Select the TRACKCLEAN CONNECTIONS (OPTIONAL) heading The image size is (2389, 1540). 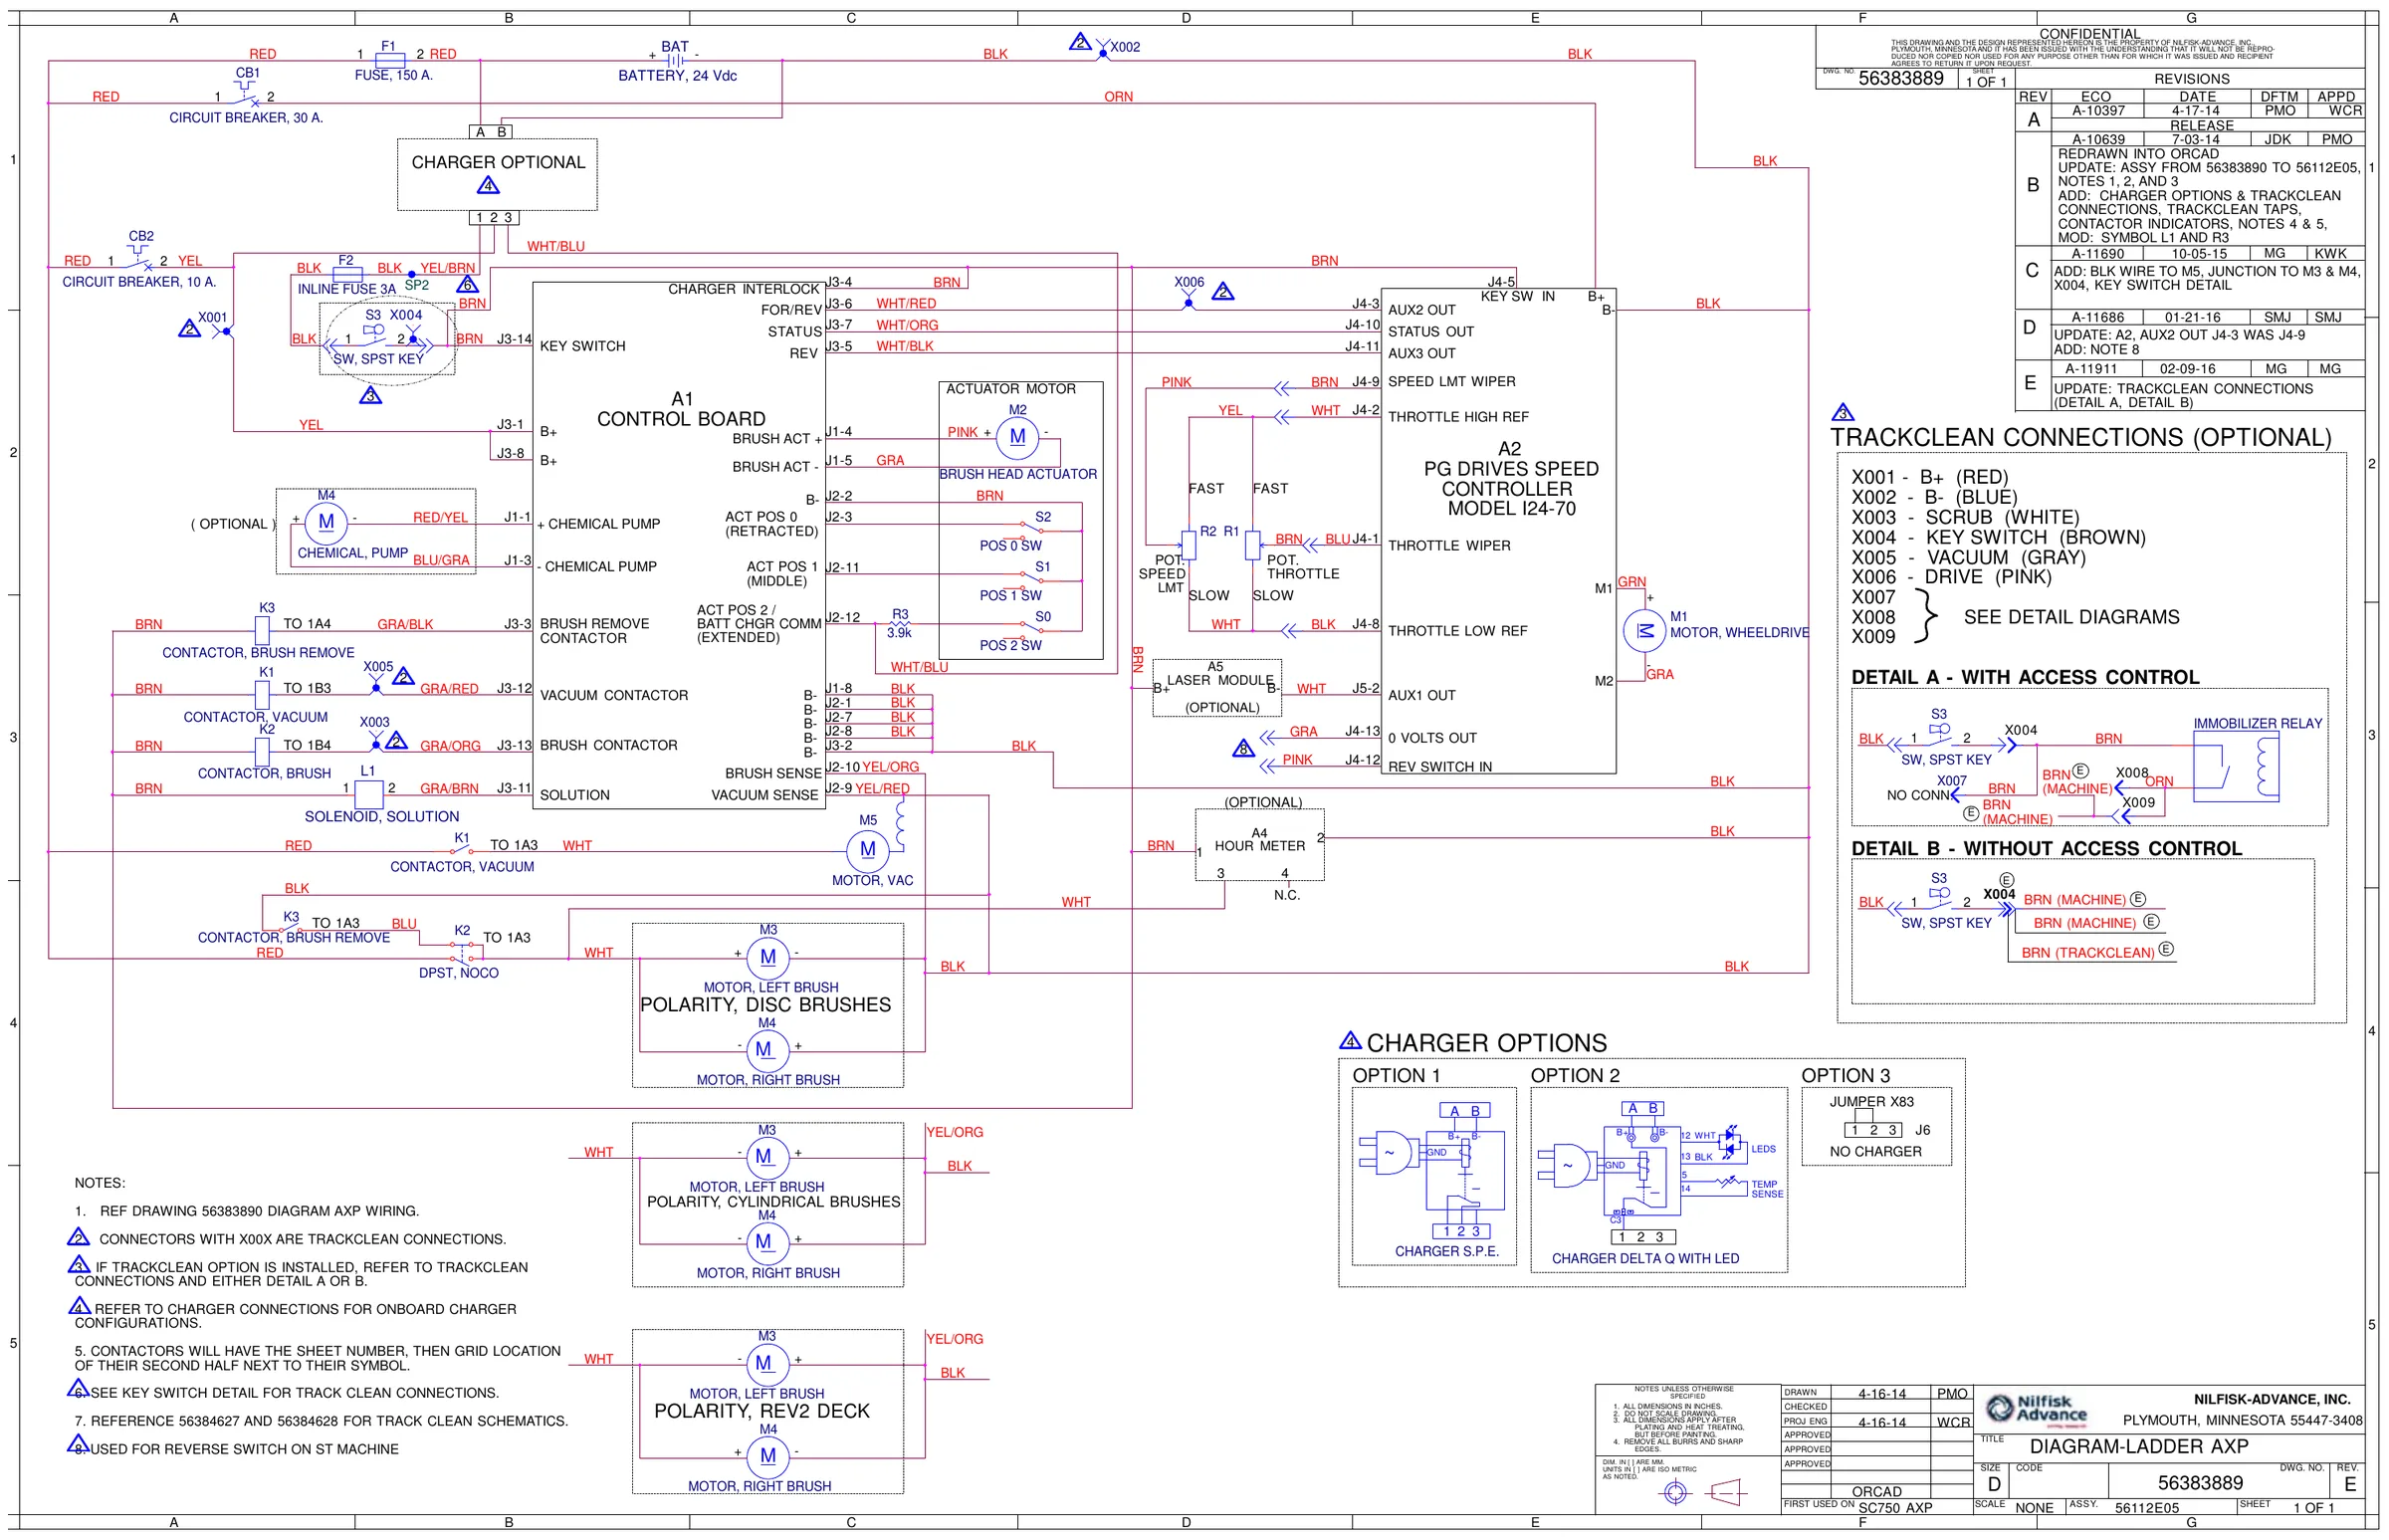point(2080,438)
